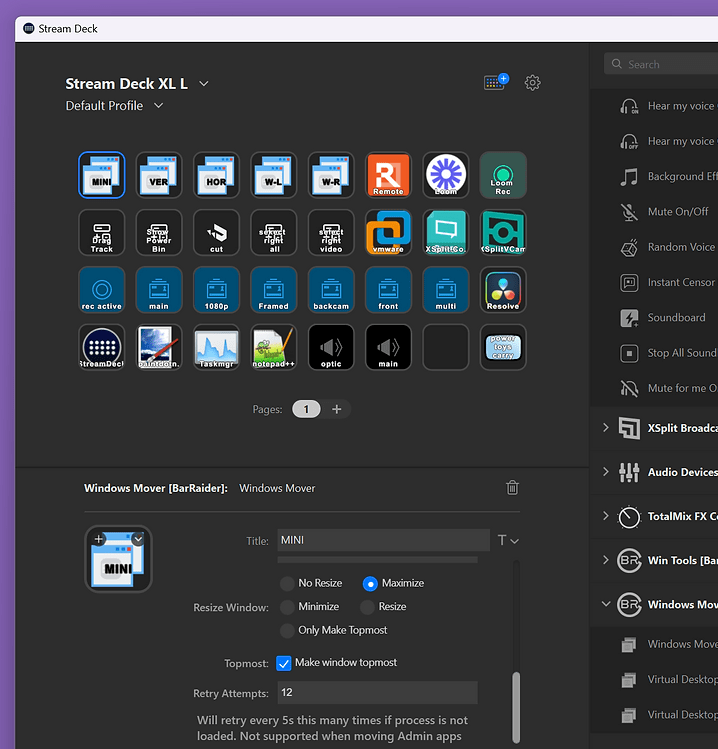Select the VER window mover key
718x749 pixels.
(159, 175)
